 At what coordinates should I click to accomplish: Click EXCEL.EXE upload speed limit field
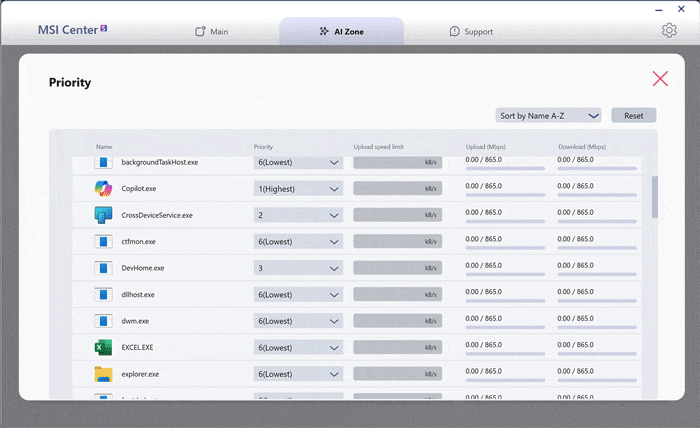click(x=397, y=347)
